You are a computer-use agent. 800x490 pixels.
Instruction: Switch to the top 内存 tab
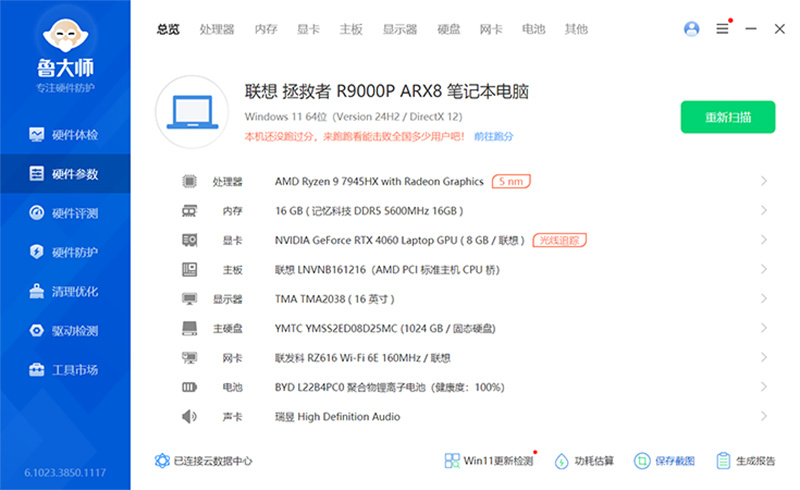pyautogui.click(x=266, y=30)
